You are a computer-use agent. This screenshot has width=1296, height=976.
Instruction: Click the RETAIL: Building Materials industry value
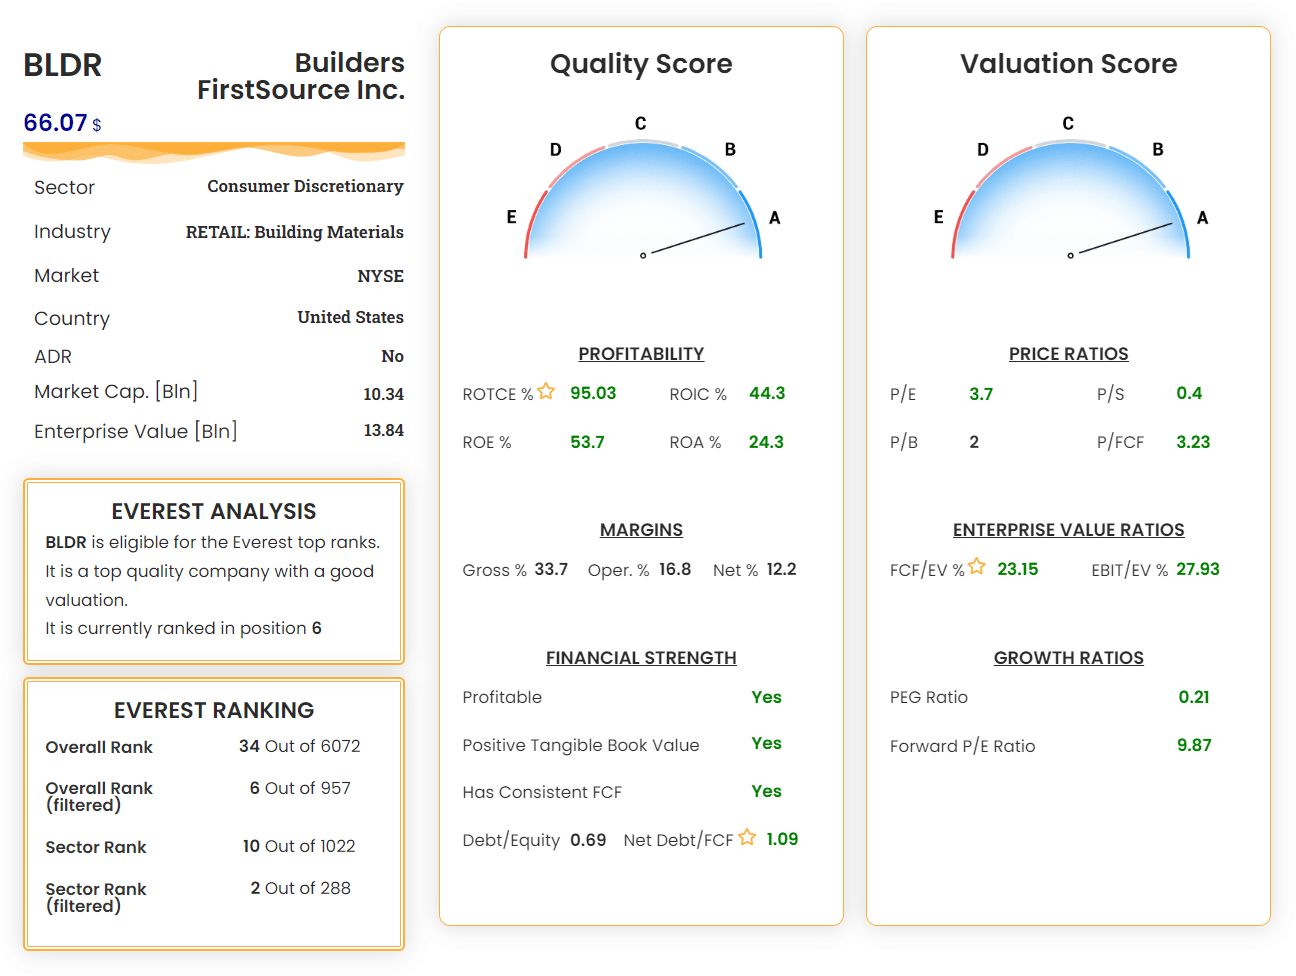(295, 232)
